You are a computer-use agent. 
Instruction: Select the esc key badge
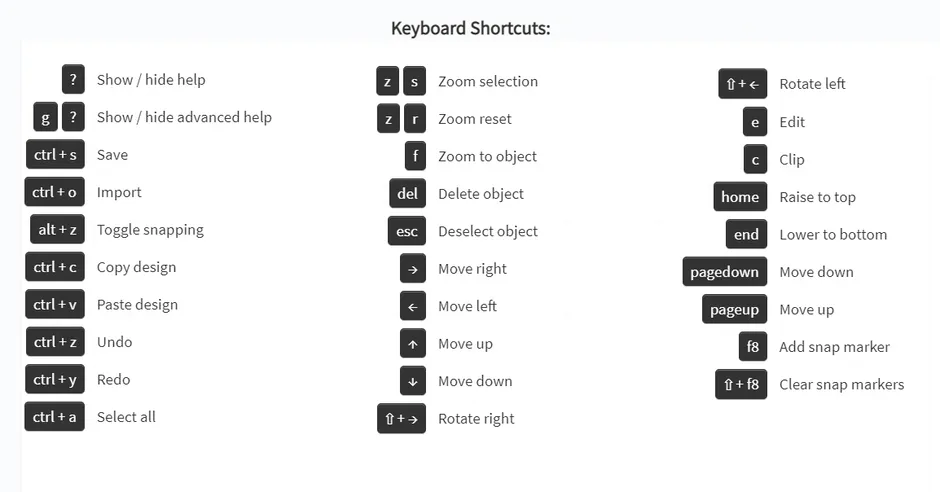pos(407,231)
